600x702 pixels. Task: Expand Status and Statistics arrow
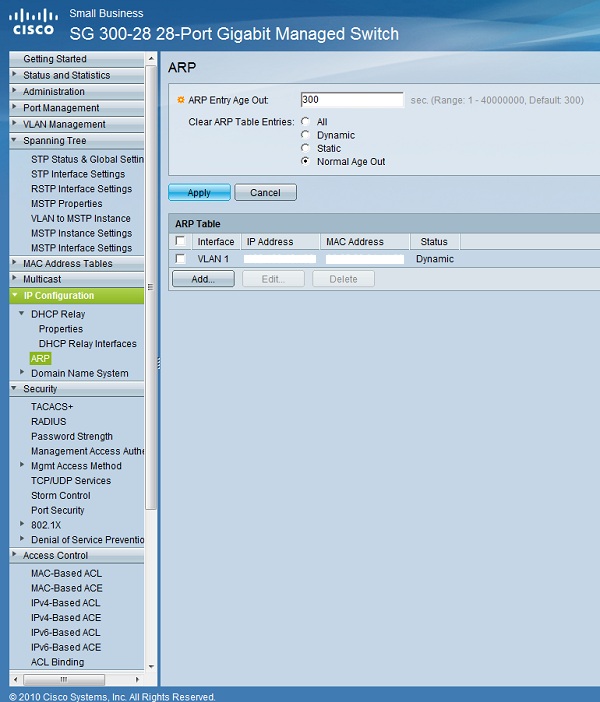14,74
